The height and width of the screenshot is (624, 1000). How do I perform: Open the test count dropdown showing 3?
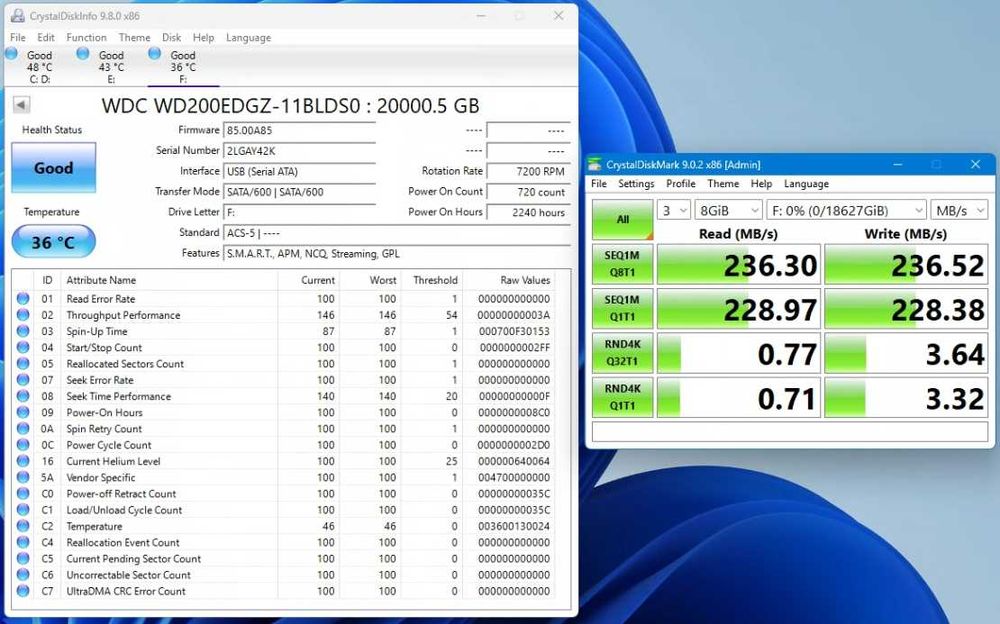tap(673, 211)
